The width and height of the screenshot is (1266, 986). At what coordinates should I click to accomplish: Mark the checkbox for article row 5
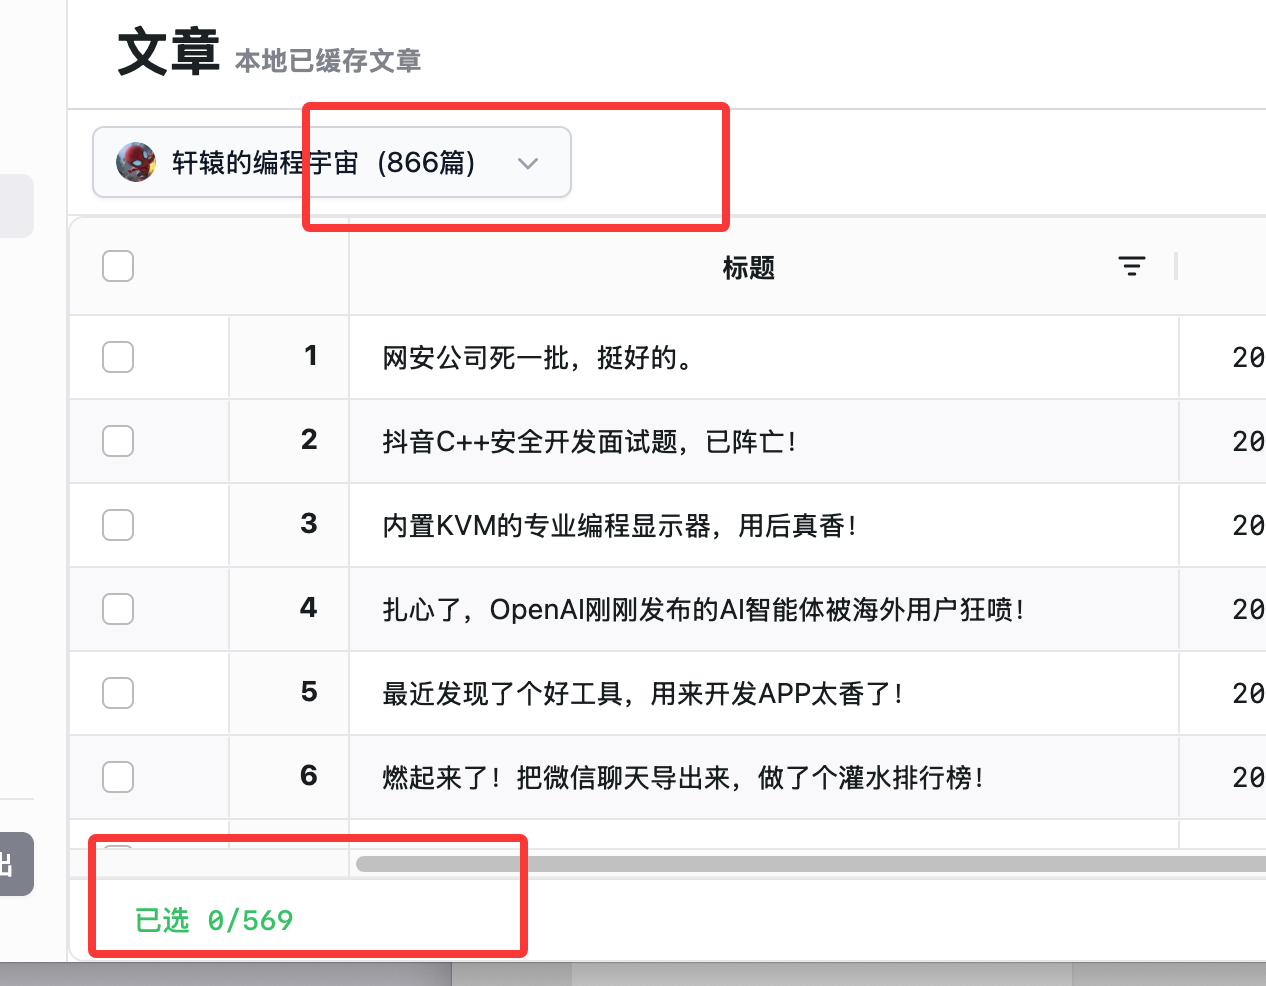(118, 693)
